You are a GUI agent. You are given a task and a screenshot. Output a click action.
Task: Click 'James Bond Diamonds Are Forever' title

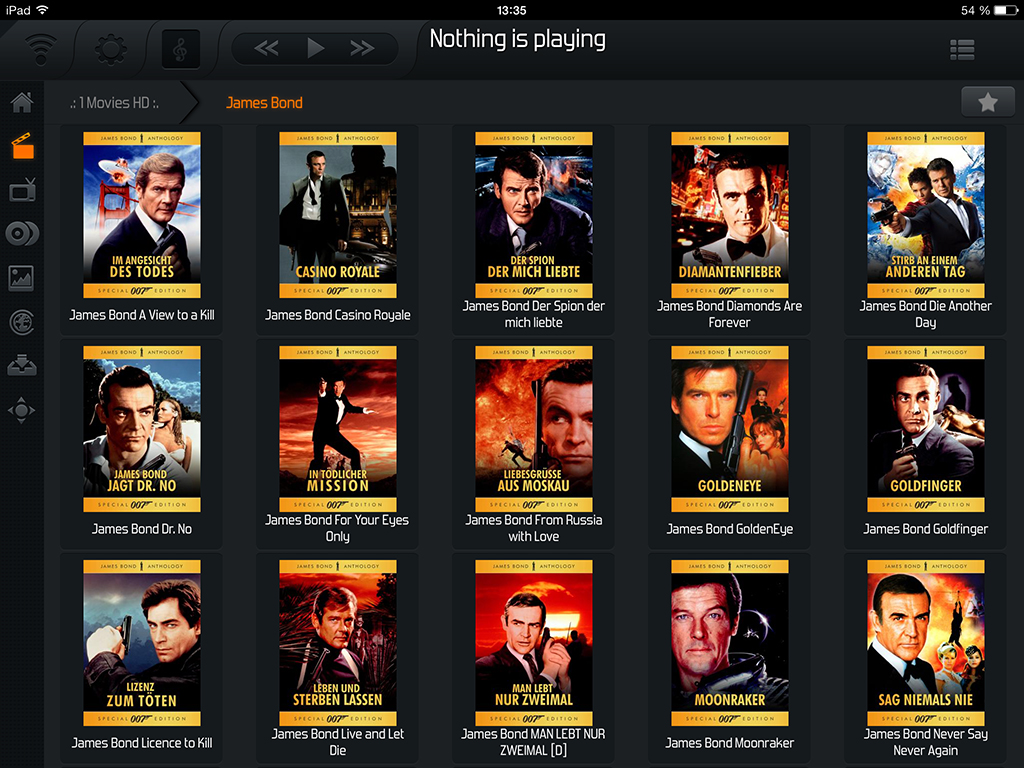pos(729,314)
